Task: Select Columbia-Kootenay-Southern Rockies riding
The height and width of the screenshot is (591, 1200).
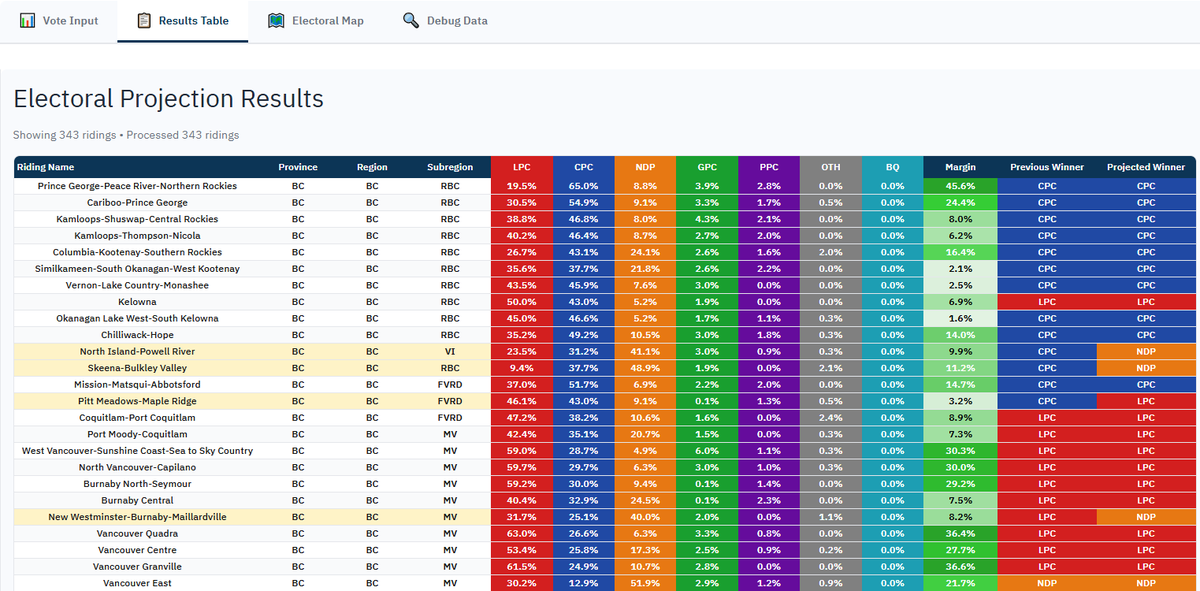Action: [x=137, y=252]
